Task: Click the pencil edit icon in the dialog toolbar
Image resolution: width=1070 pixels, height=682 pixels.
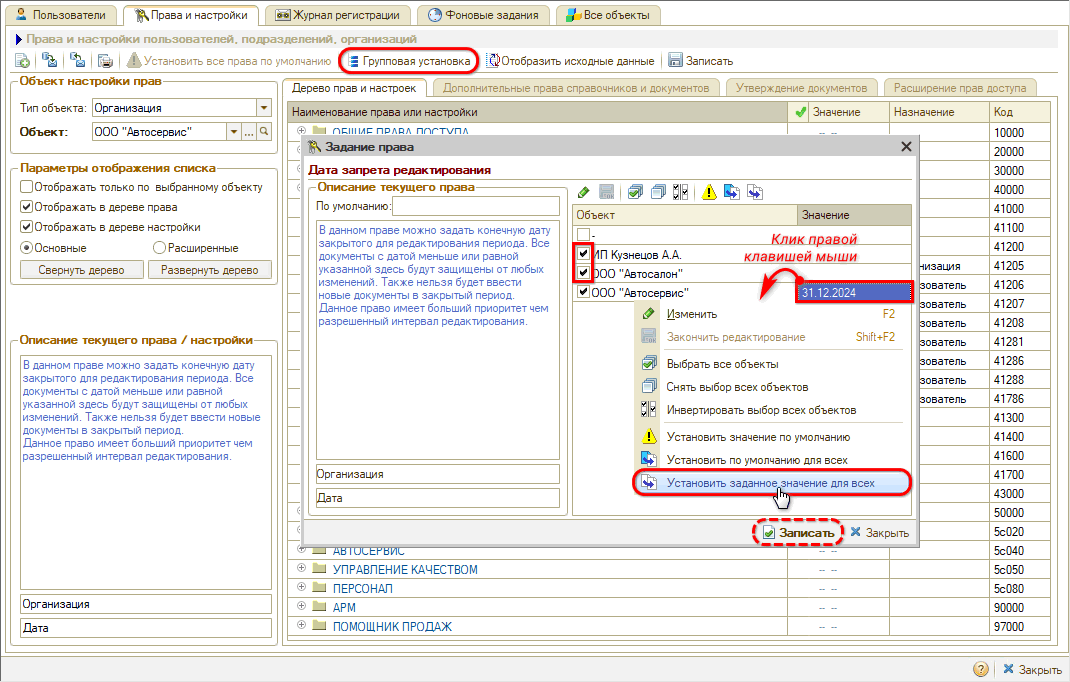Action: click(583, 192)
